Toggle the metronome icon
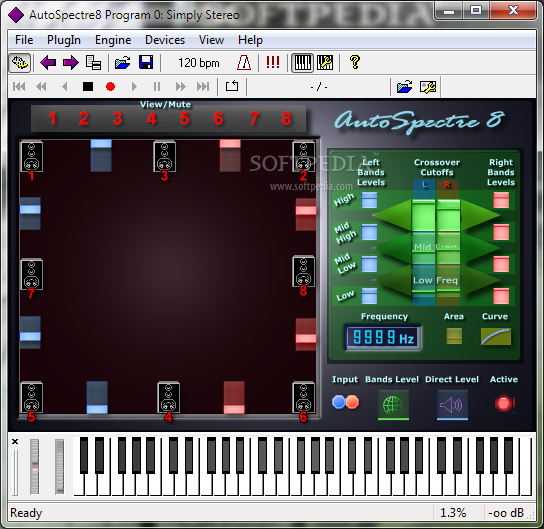This screenshot has height=529, width=544. pyautogui.click(x=244, y=63)
